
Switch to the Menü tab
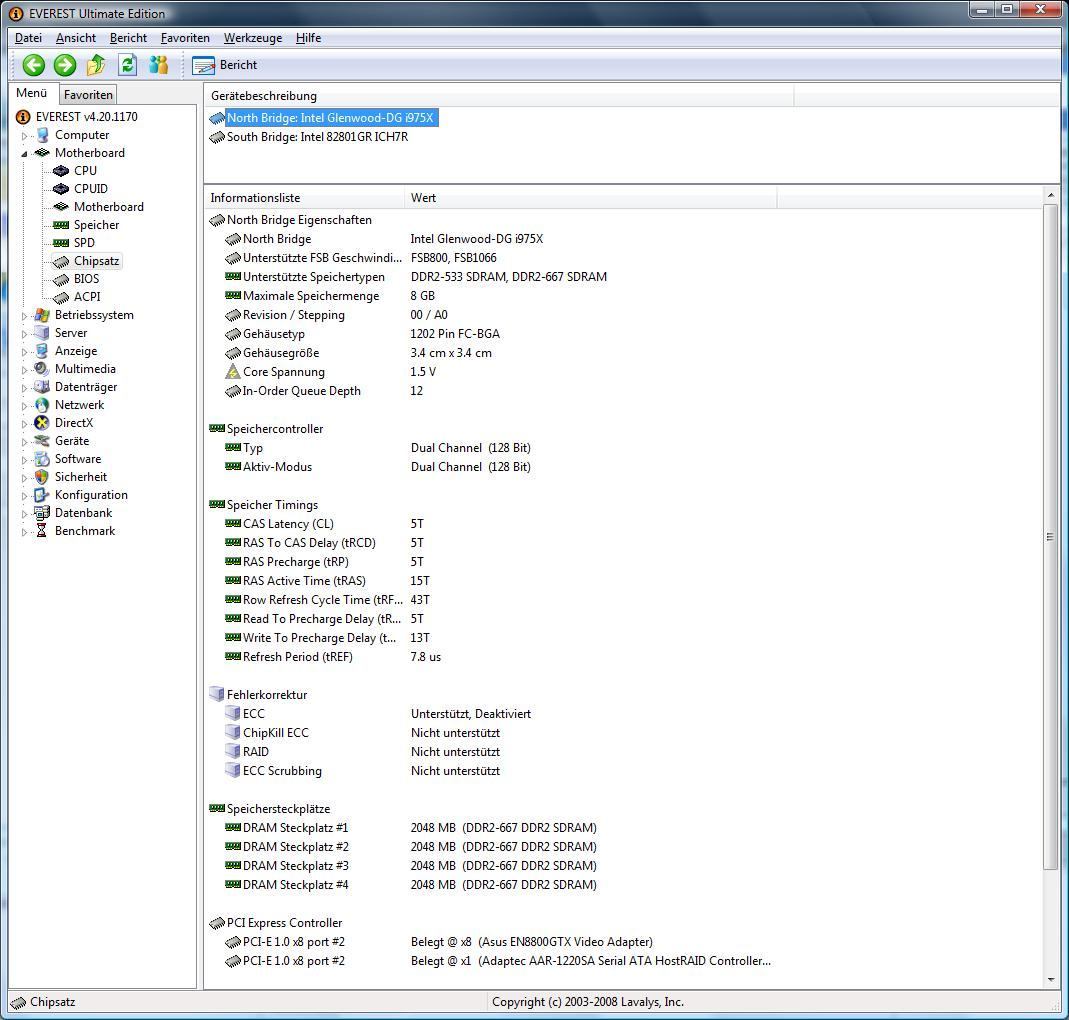tap(32, 93)
